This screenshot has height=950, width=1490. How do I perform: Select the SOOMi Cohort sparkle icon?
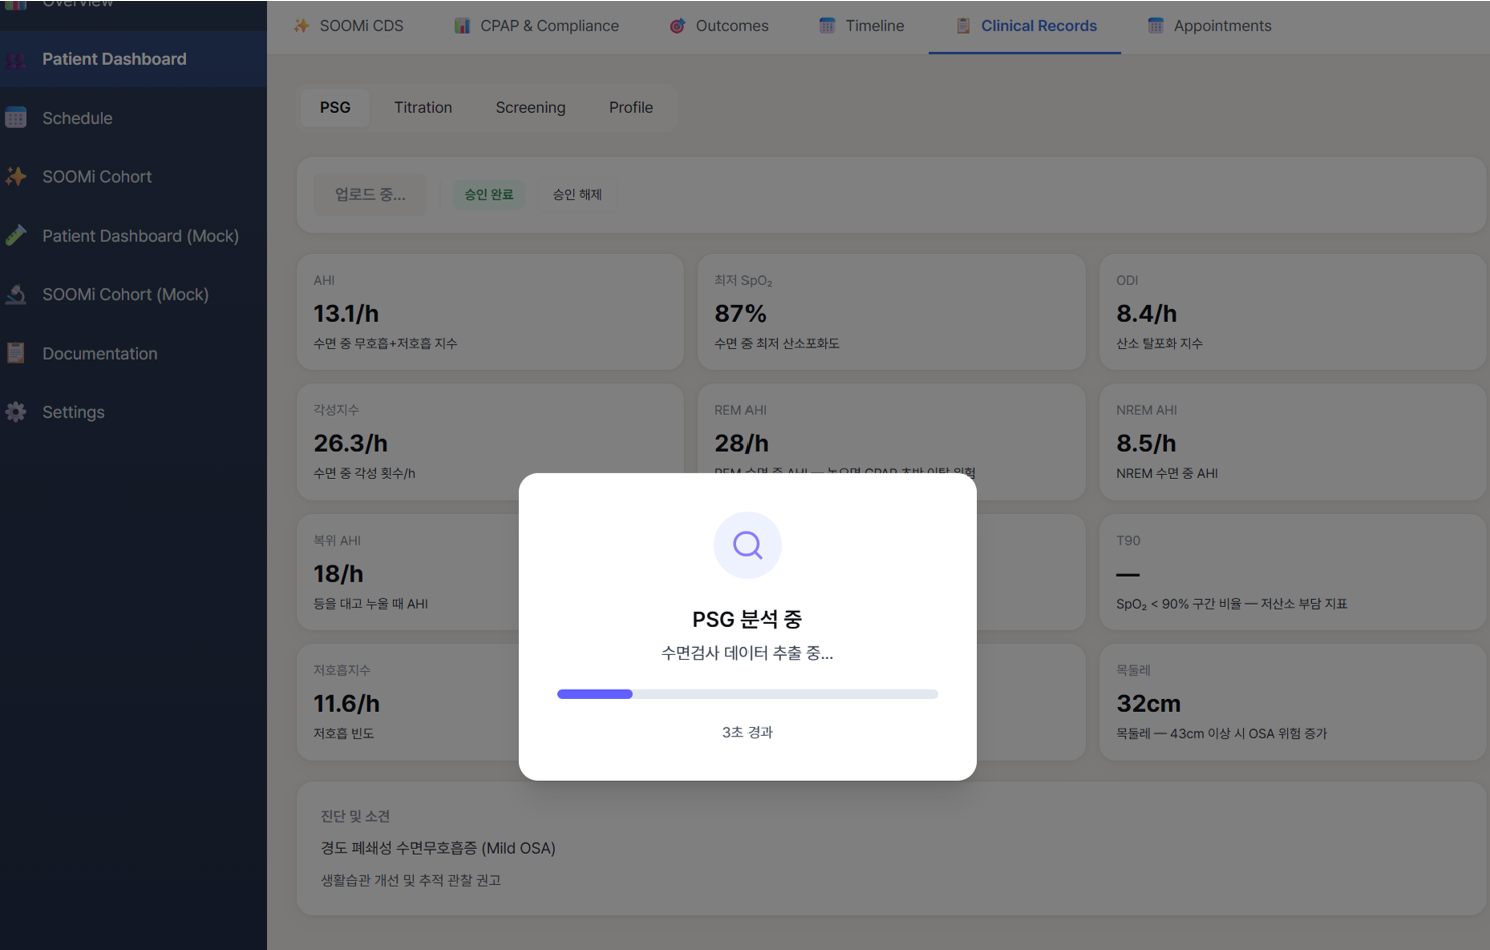pos(16,176)
